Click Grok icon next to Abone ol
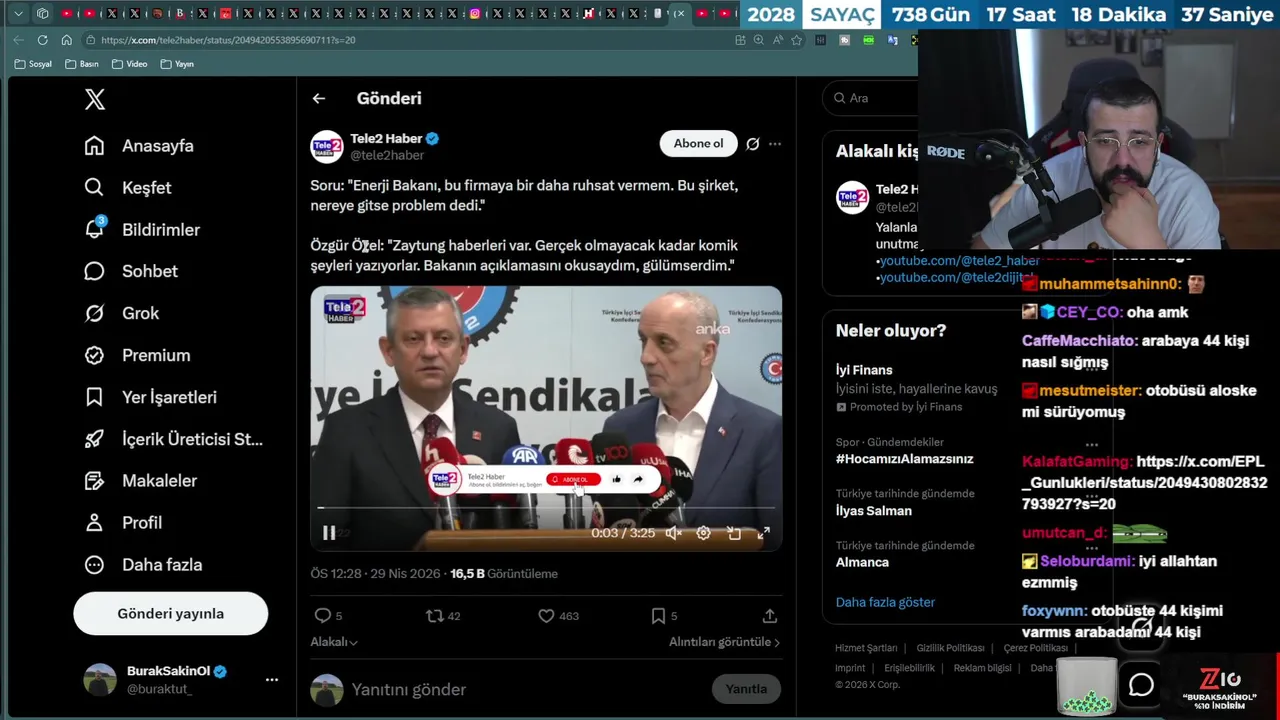The height and width of the screenshot is (720, 1280). (x=753, y=144)
